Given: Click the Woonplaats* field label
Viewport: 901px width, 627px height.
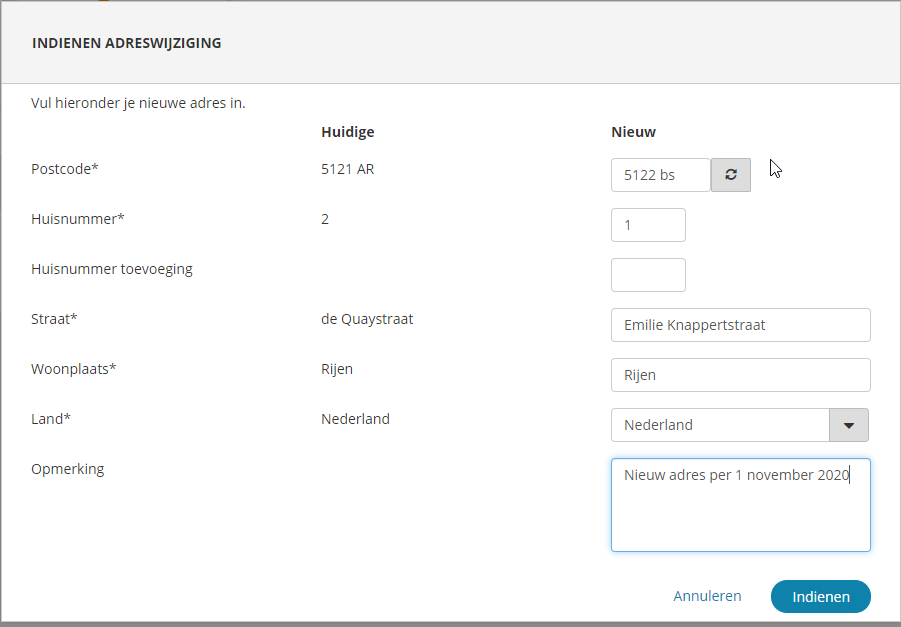Looking at the screenshot, I should [x=74, y=369].
